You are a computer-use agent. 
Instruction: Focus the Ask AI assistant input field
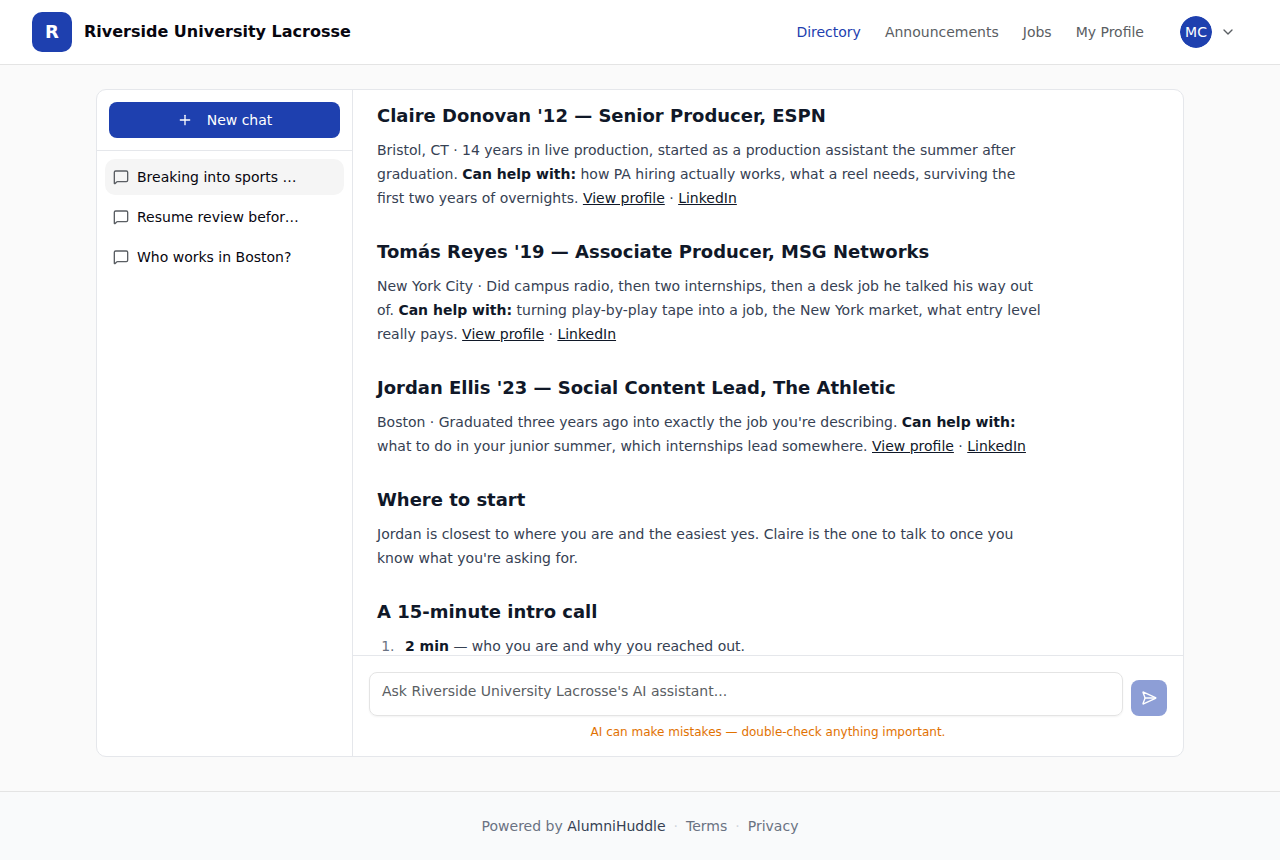(x=746, y=694)
